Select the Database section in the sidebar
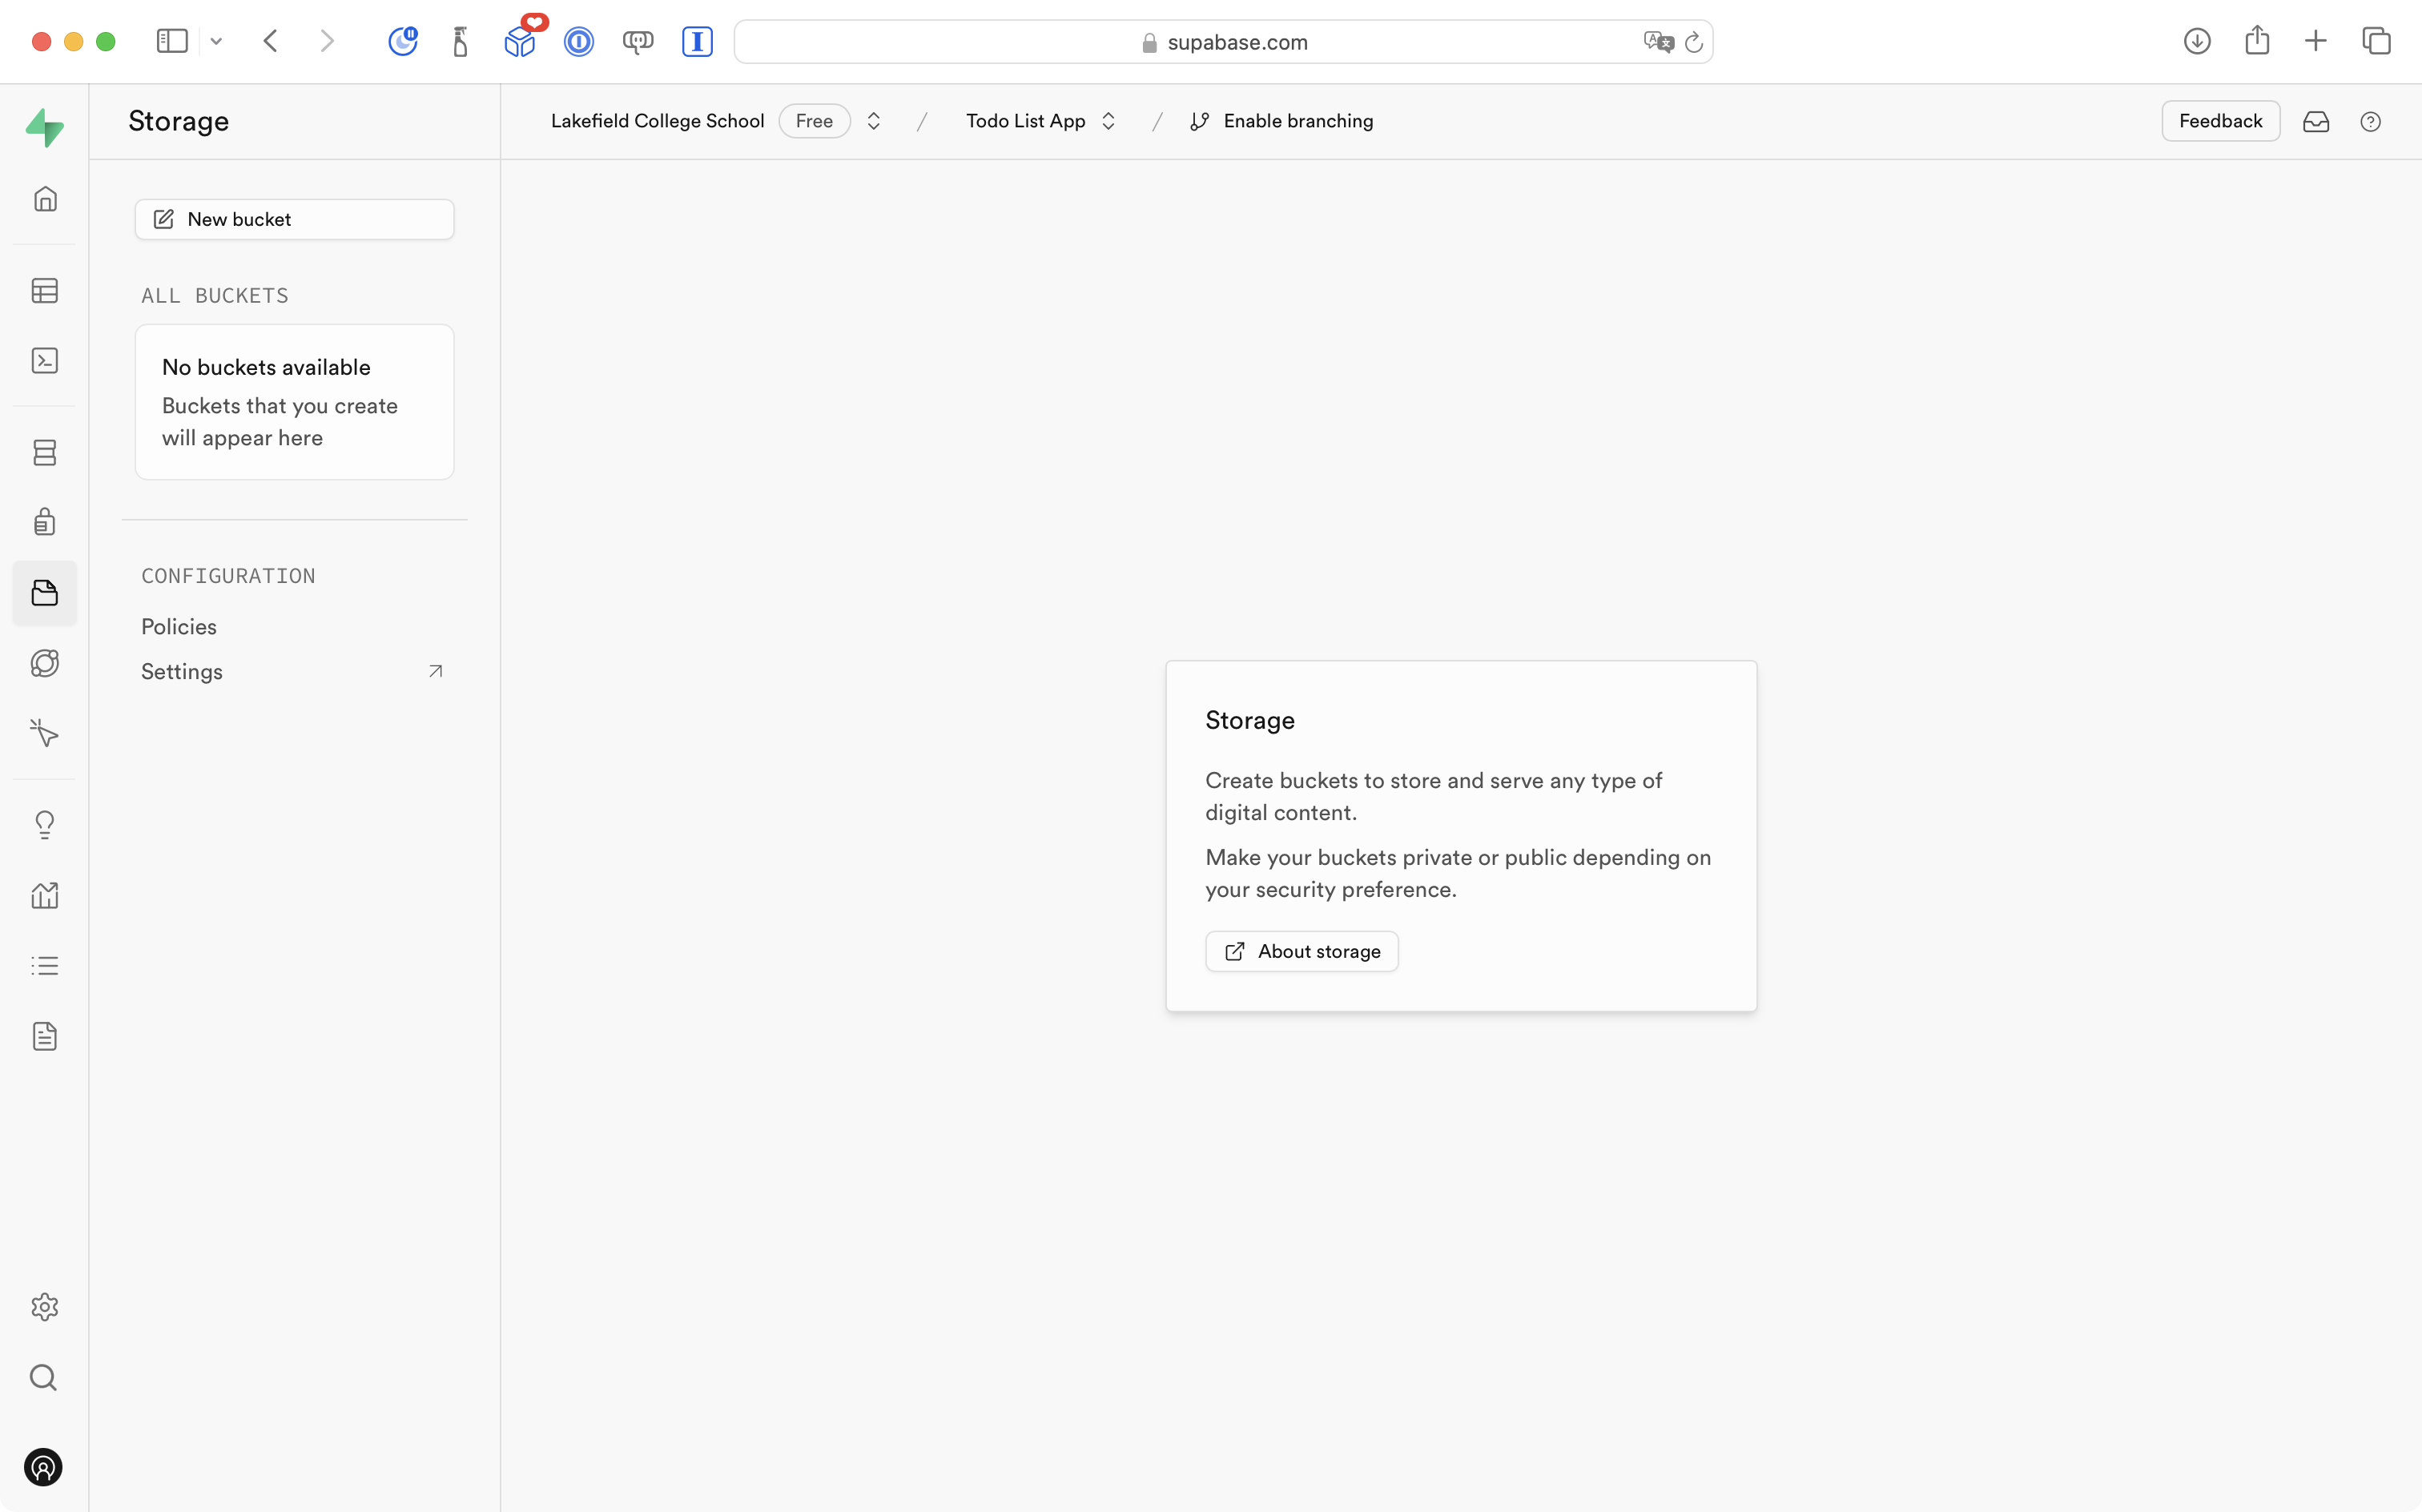This screenshot has width=2422, height=1512. (44, 452)
